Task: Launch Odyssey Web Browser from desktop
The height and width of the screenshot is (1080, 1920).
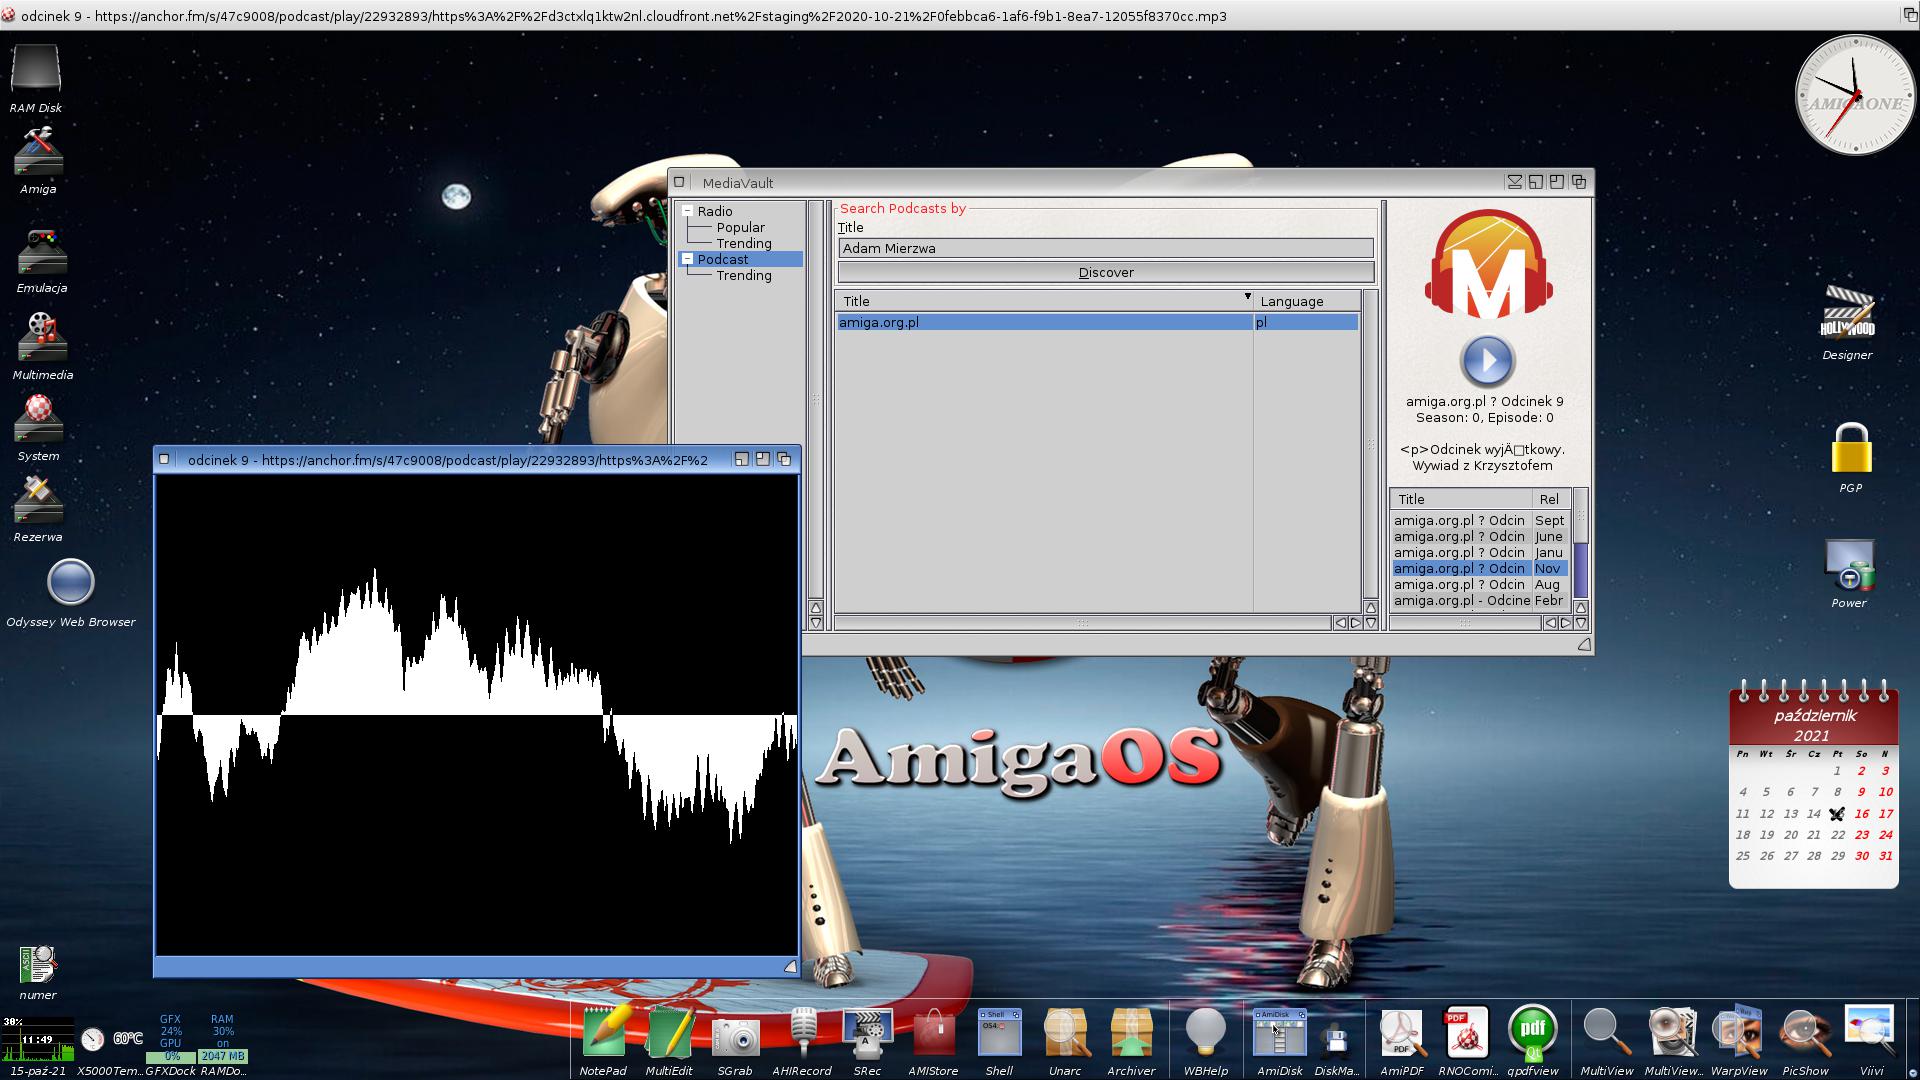Action: (71, 582)
